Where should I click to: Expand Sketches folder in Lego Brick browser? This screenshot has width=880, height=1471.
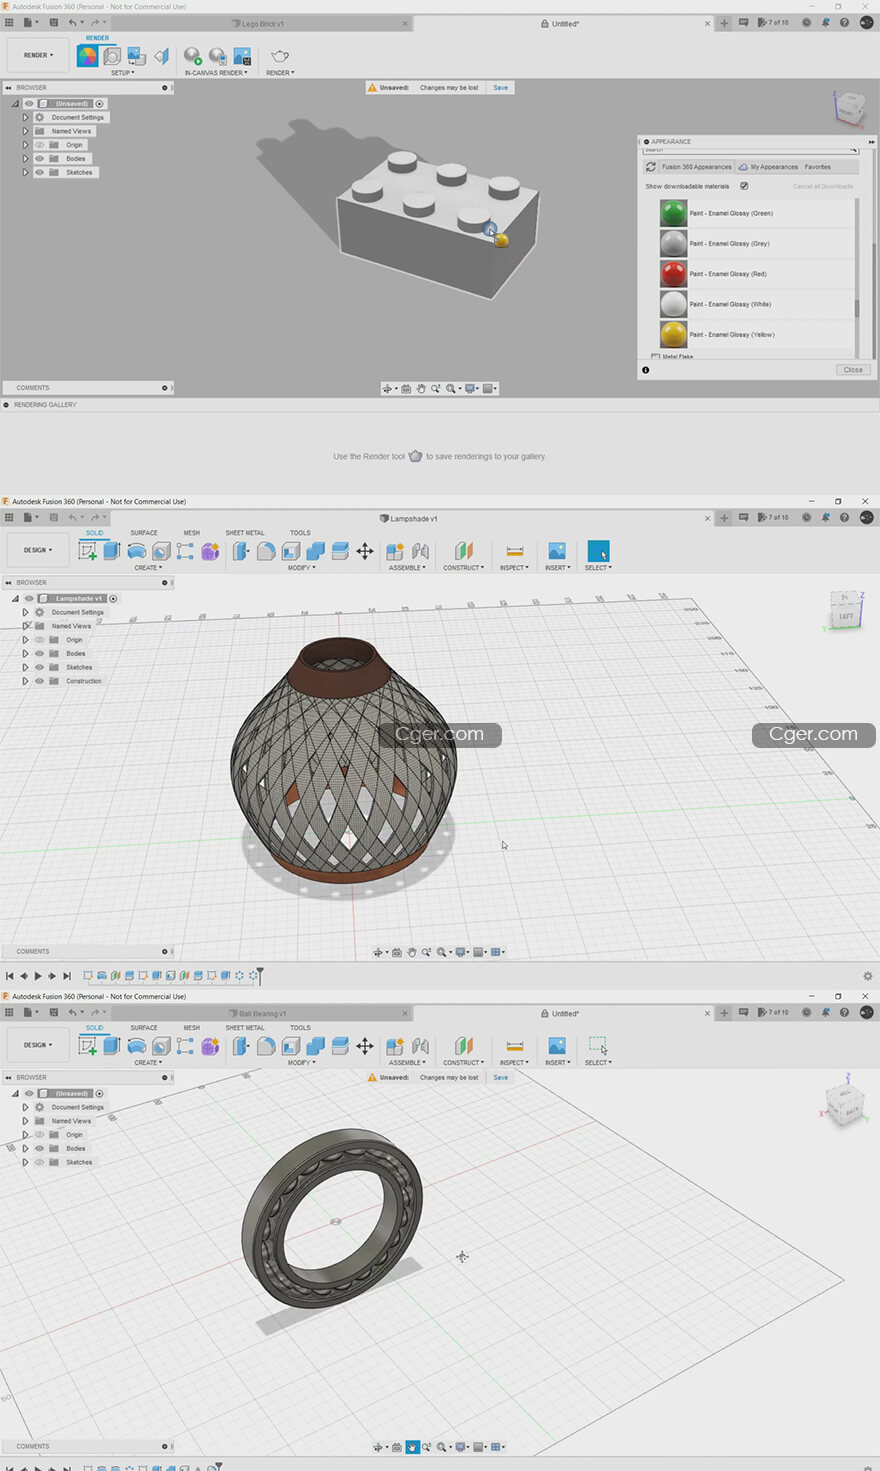25,173
